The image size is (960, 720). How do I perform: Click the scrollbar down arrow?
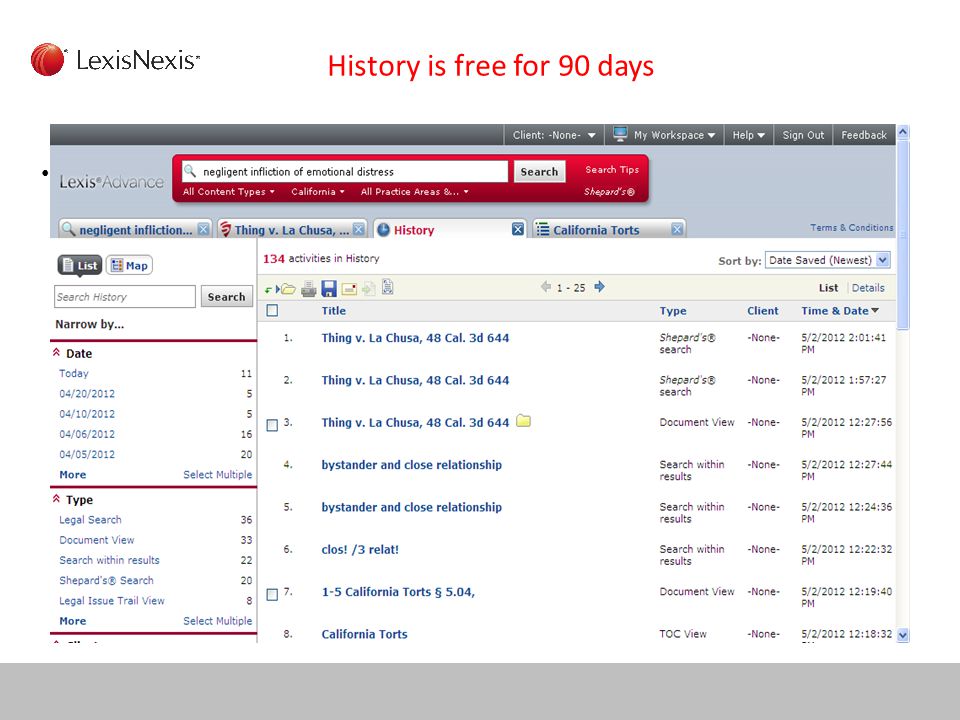(902, 635)
